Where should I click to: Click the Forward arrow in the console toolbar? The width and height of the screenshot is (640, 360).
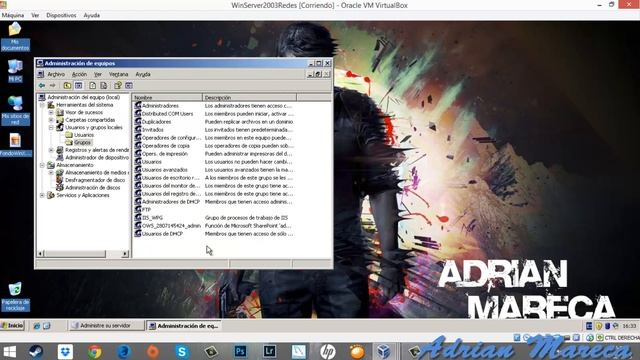point(52,85)
